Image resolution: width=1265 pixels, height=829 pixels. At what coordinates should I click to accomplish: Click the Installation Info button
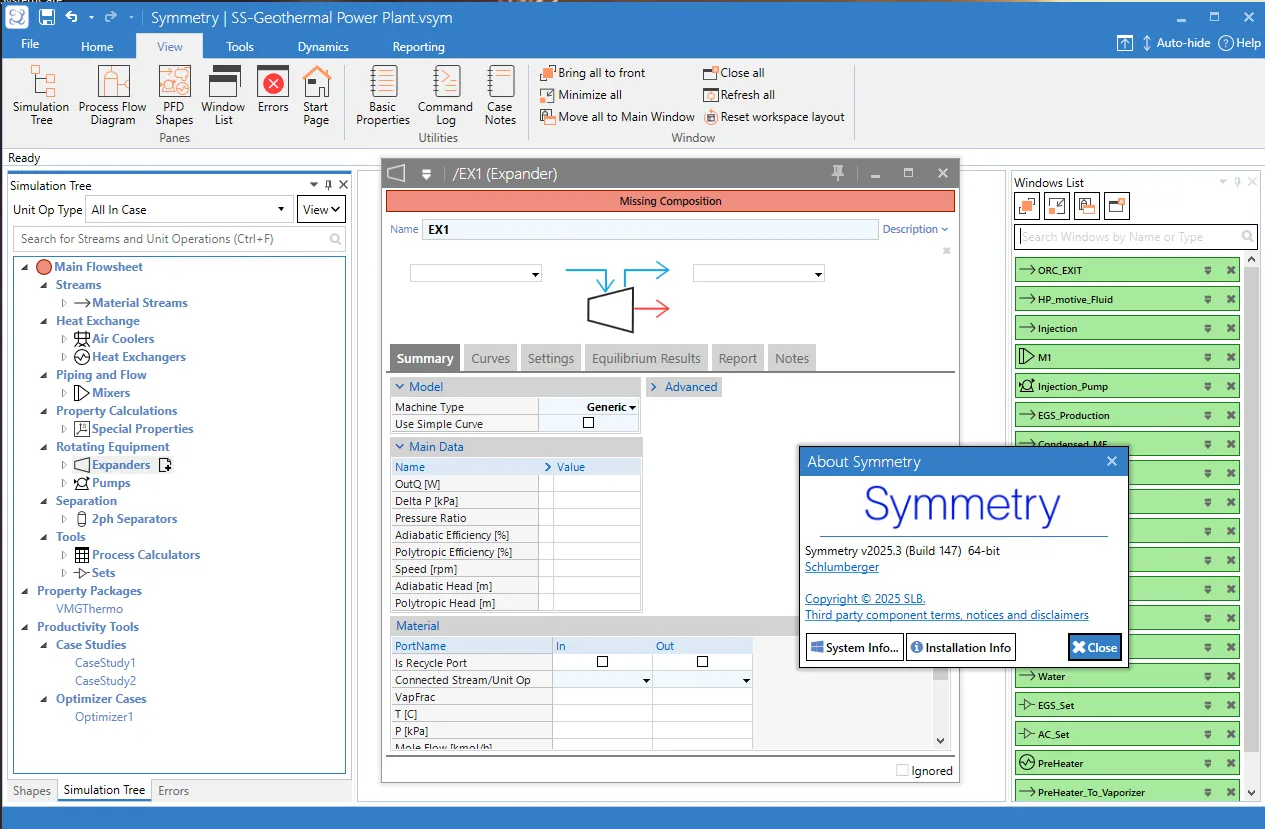pyautogui.click(x=960, y=647)
